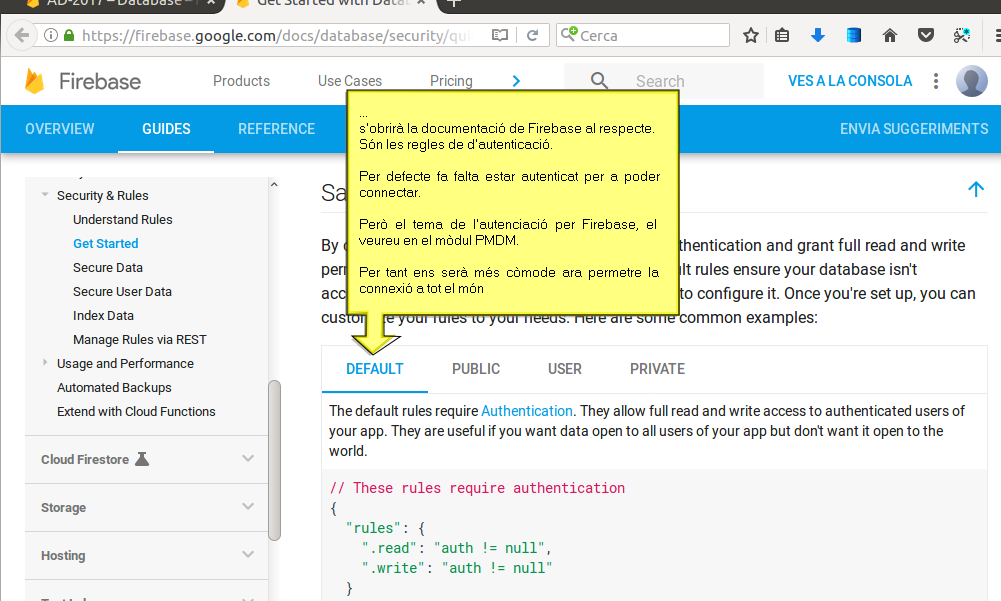The width and height of the screenshot is (1001, 601).
Task: Click the Firebase wordmark text
Action: pos(100,82)
